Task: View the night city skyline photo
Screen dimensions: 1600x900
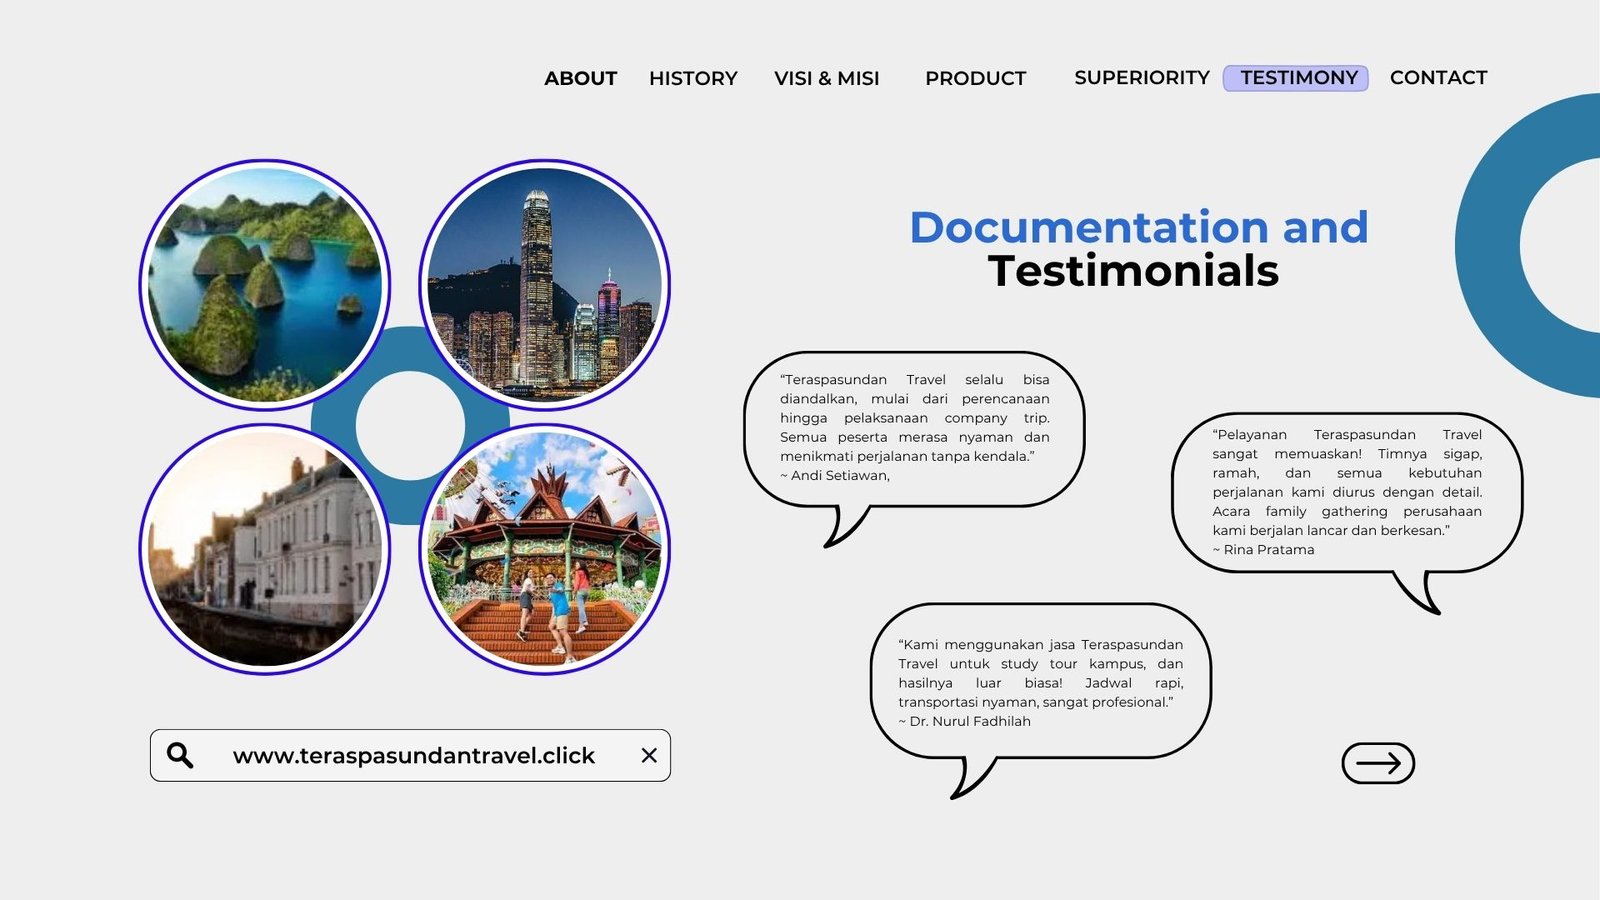Action: 545,285
